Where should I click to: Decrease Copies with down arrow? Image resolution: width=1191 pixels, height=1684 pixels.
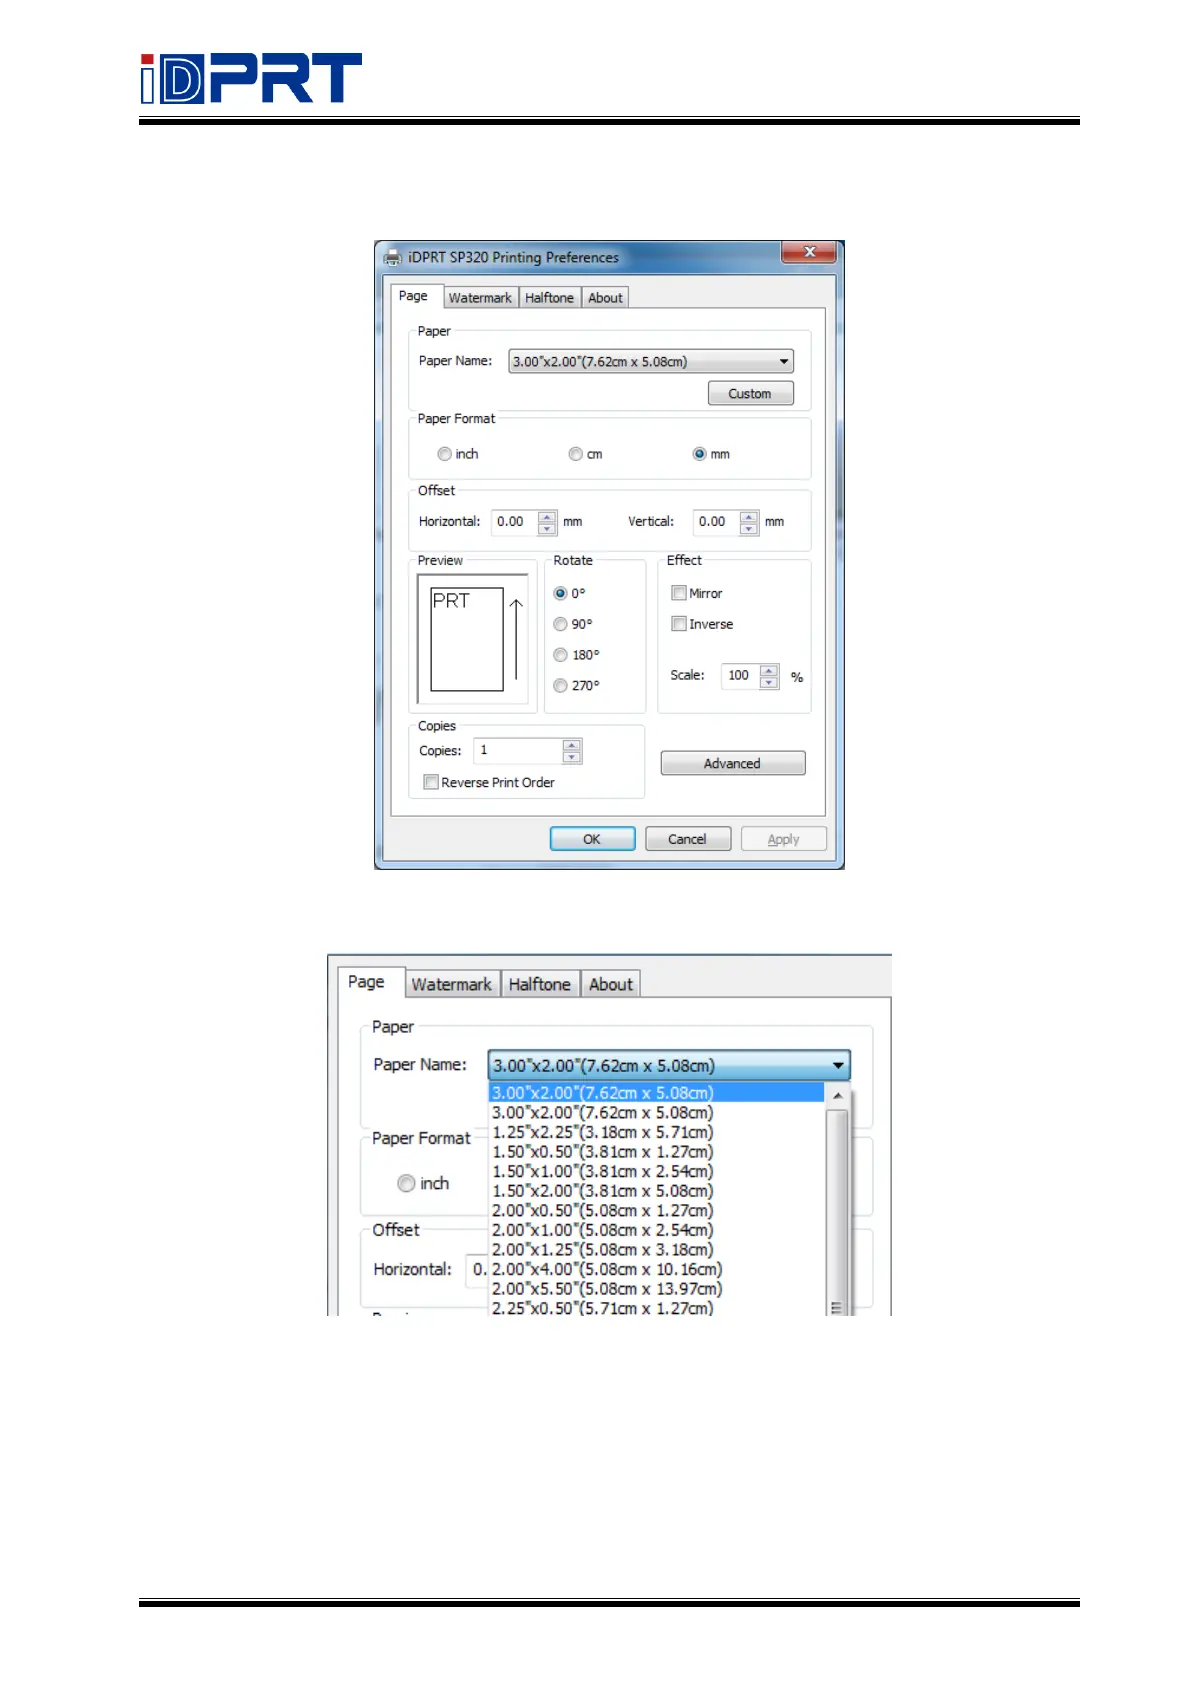tap(571, 757)
